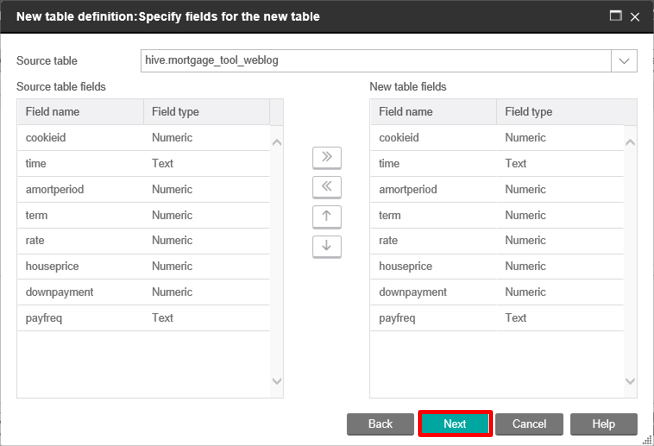Cancel the new table definition
This screenshot has width=654, height=446.
tap(529, 424)
